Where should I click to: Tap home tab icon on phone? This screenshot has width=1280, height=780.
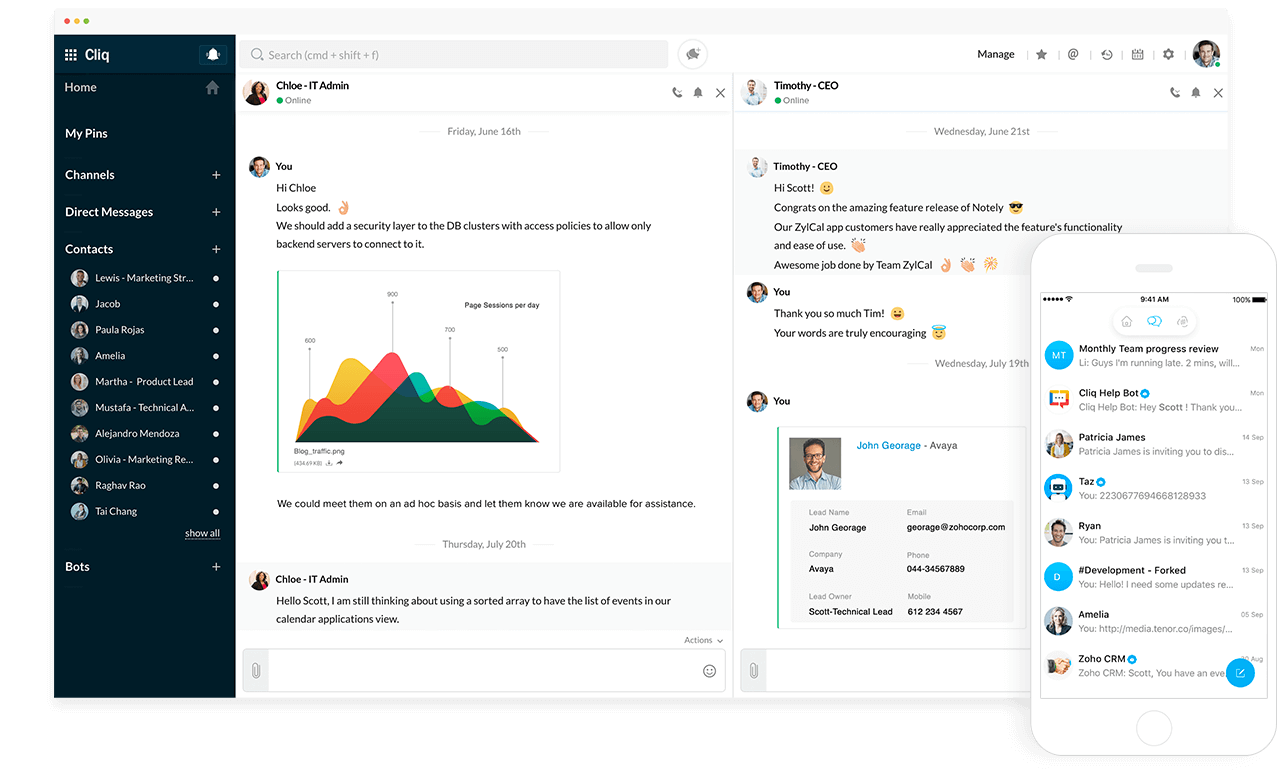pos(1126,321)
